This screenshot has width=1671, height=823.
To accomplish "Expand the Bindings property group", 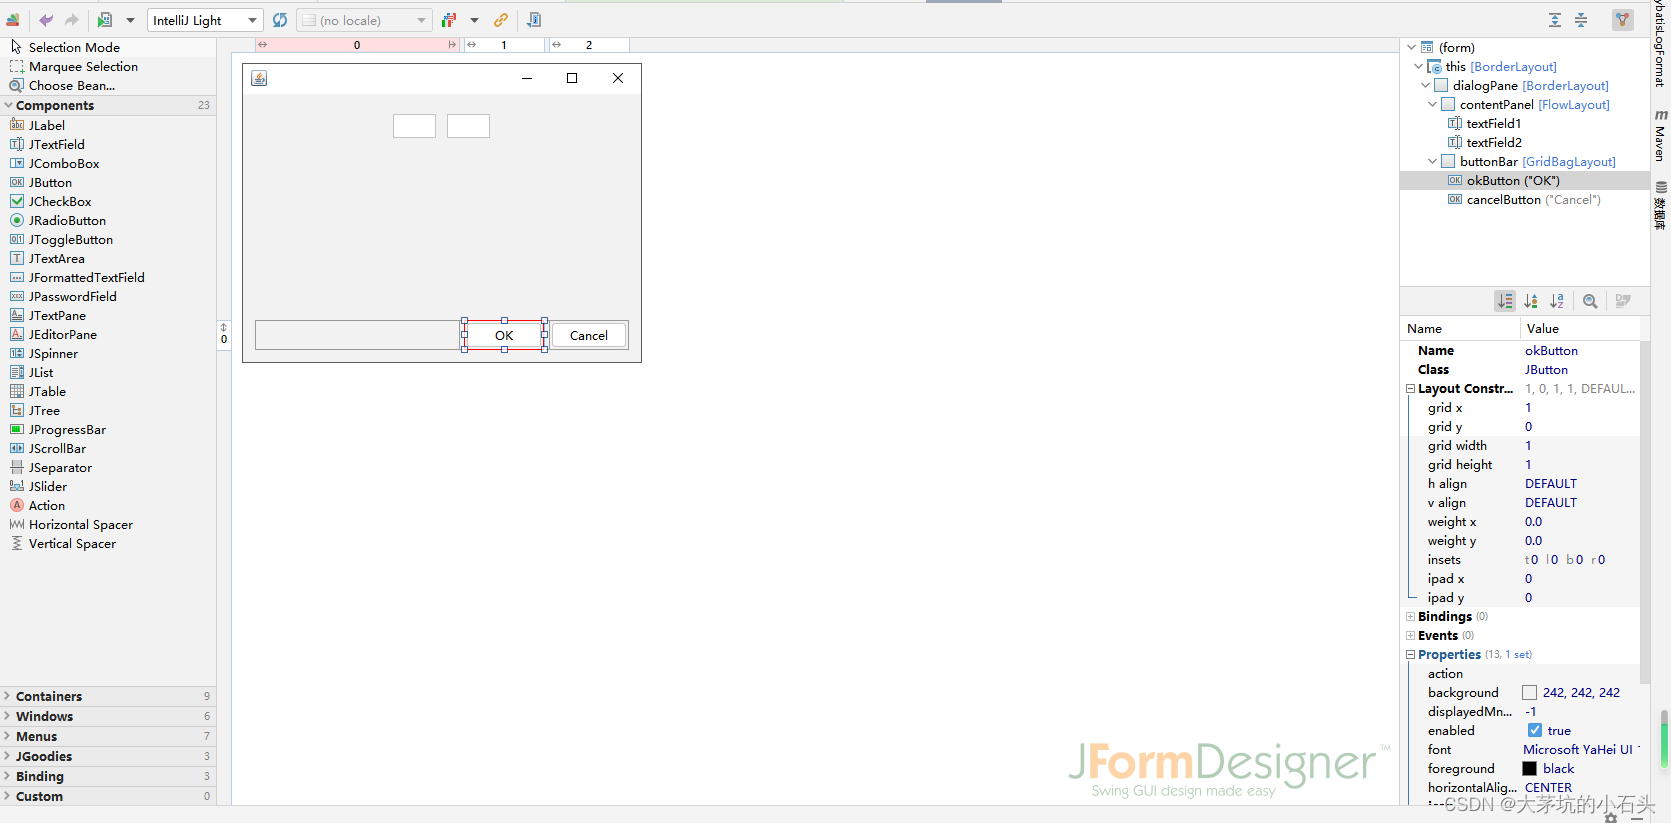I will coord(1410,616).
